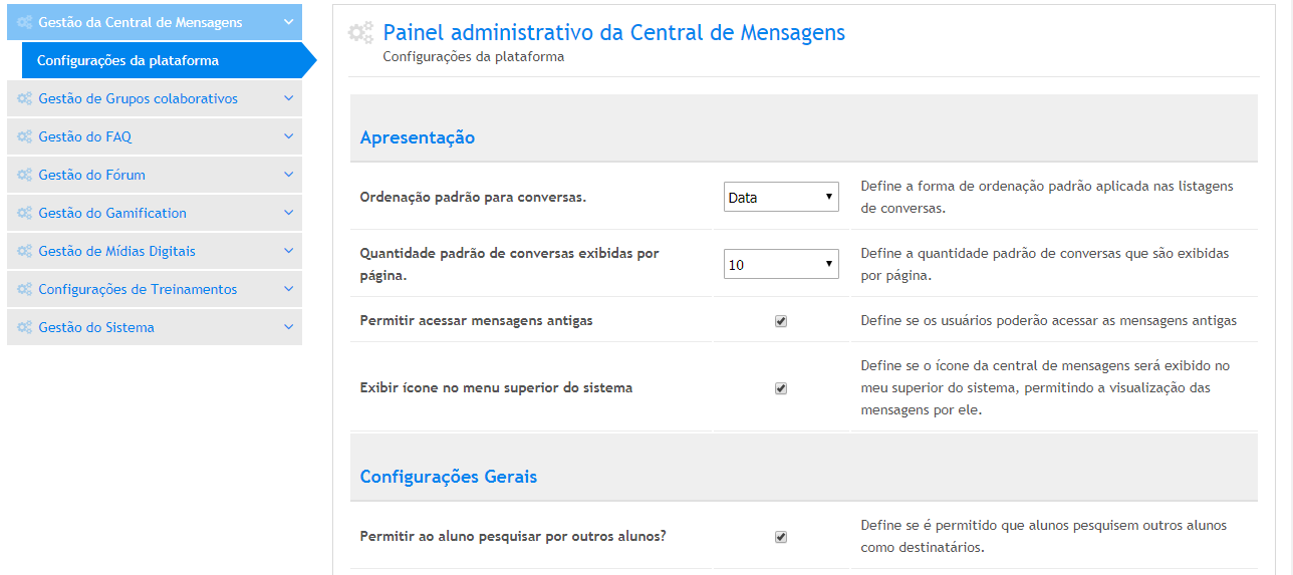Click the Painel administrativo page title gears icon
Image resolution: width=1293 pixels, height=575 pixels.
click(x=361, y=33)
